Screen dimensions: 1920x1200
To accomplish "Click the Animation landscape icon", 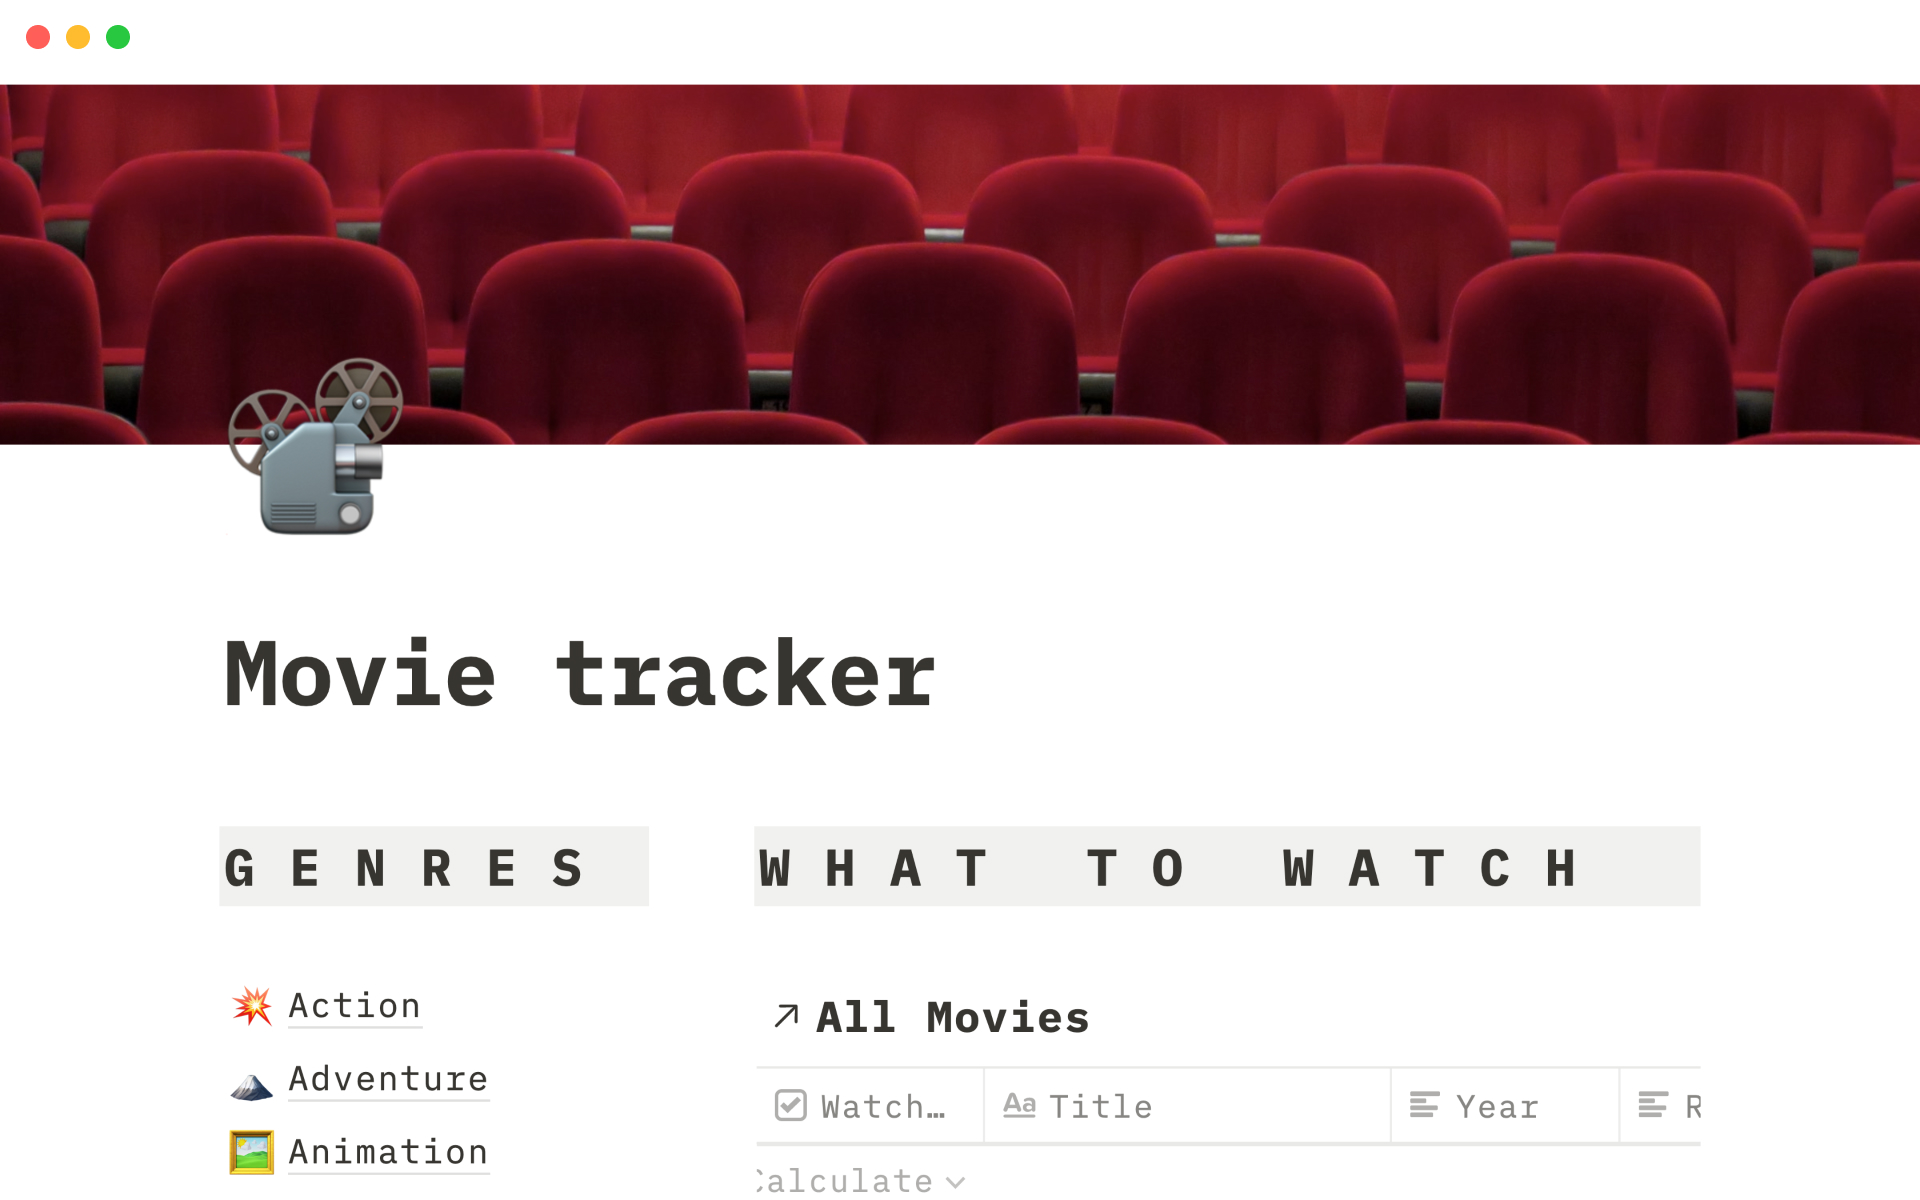I will [x=250, y=1152].
